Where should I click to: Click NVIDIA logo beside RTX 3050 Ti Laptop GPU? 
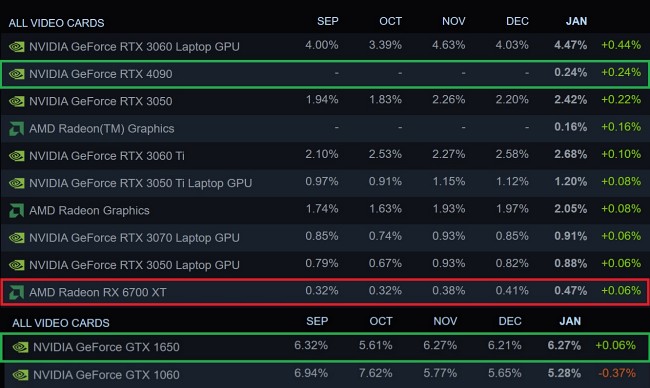[17, 183]
